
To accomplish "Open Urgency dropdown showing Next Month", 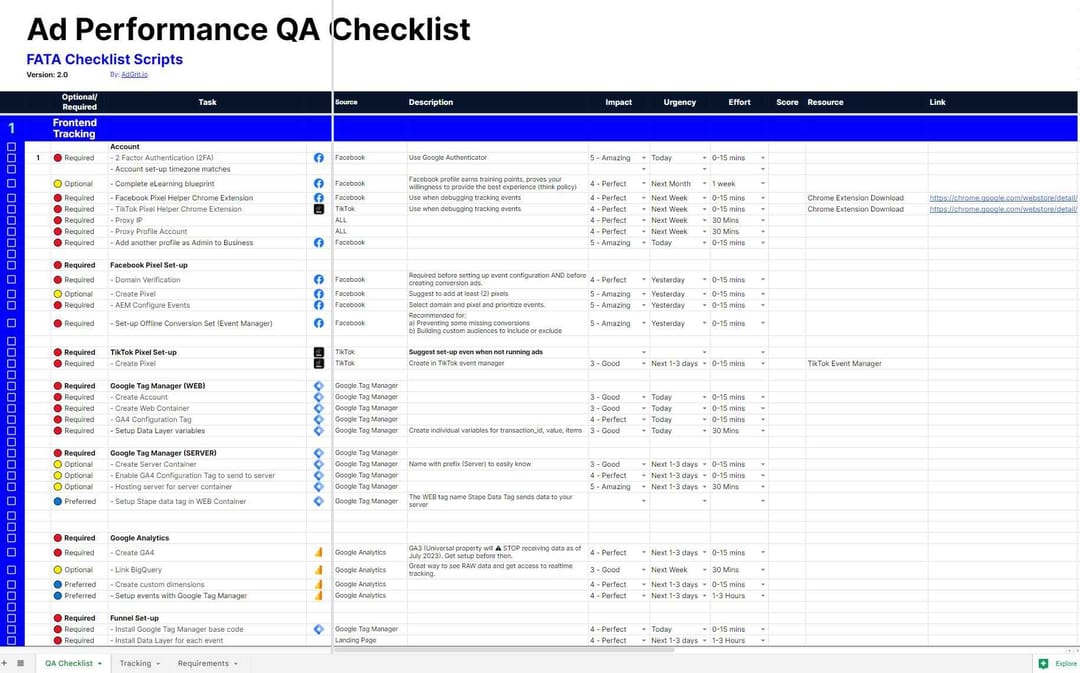I will [x=704, y=184].
